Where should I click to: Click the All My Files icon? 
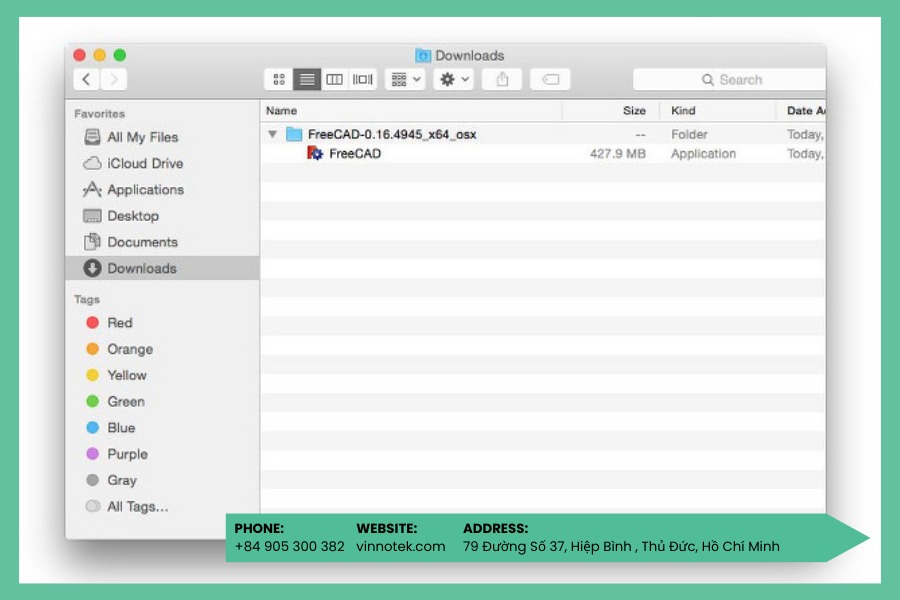coord(92,137)
